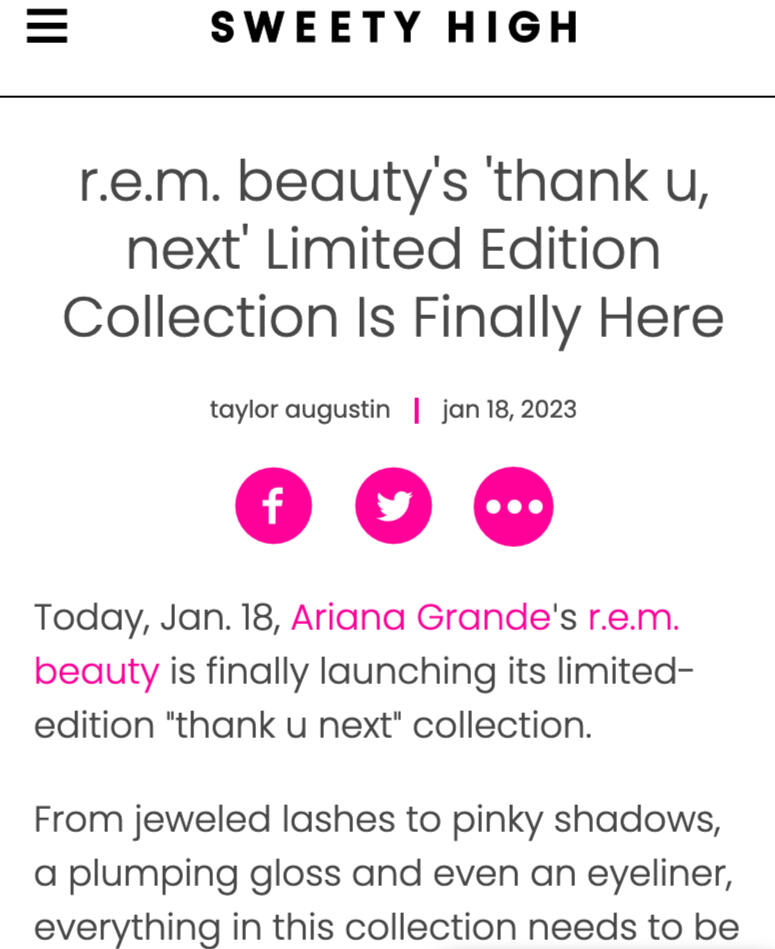
Task: Click the jan 18, 2023 publish date
Action: point(509,410)
